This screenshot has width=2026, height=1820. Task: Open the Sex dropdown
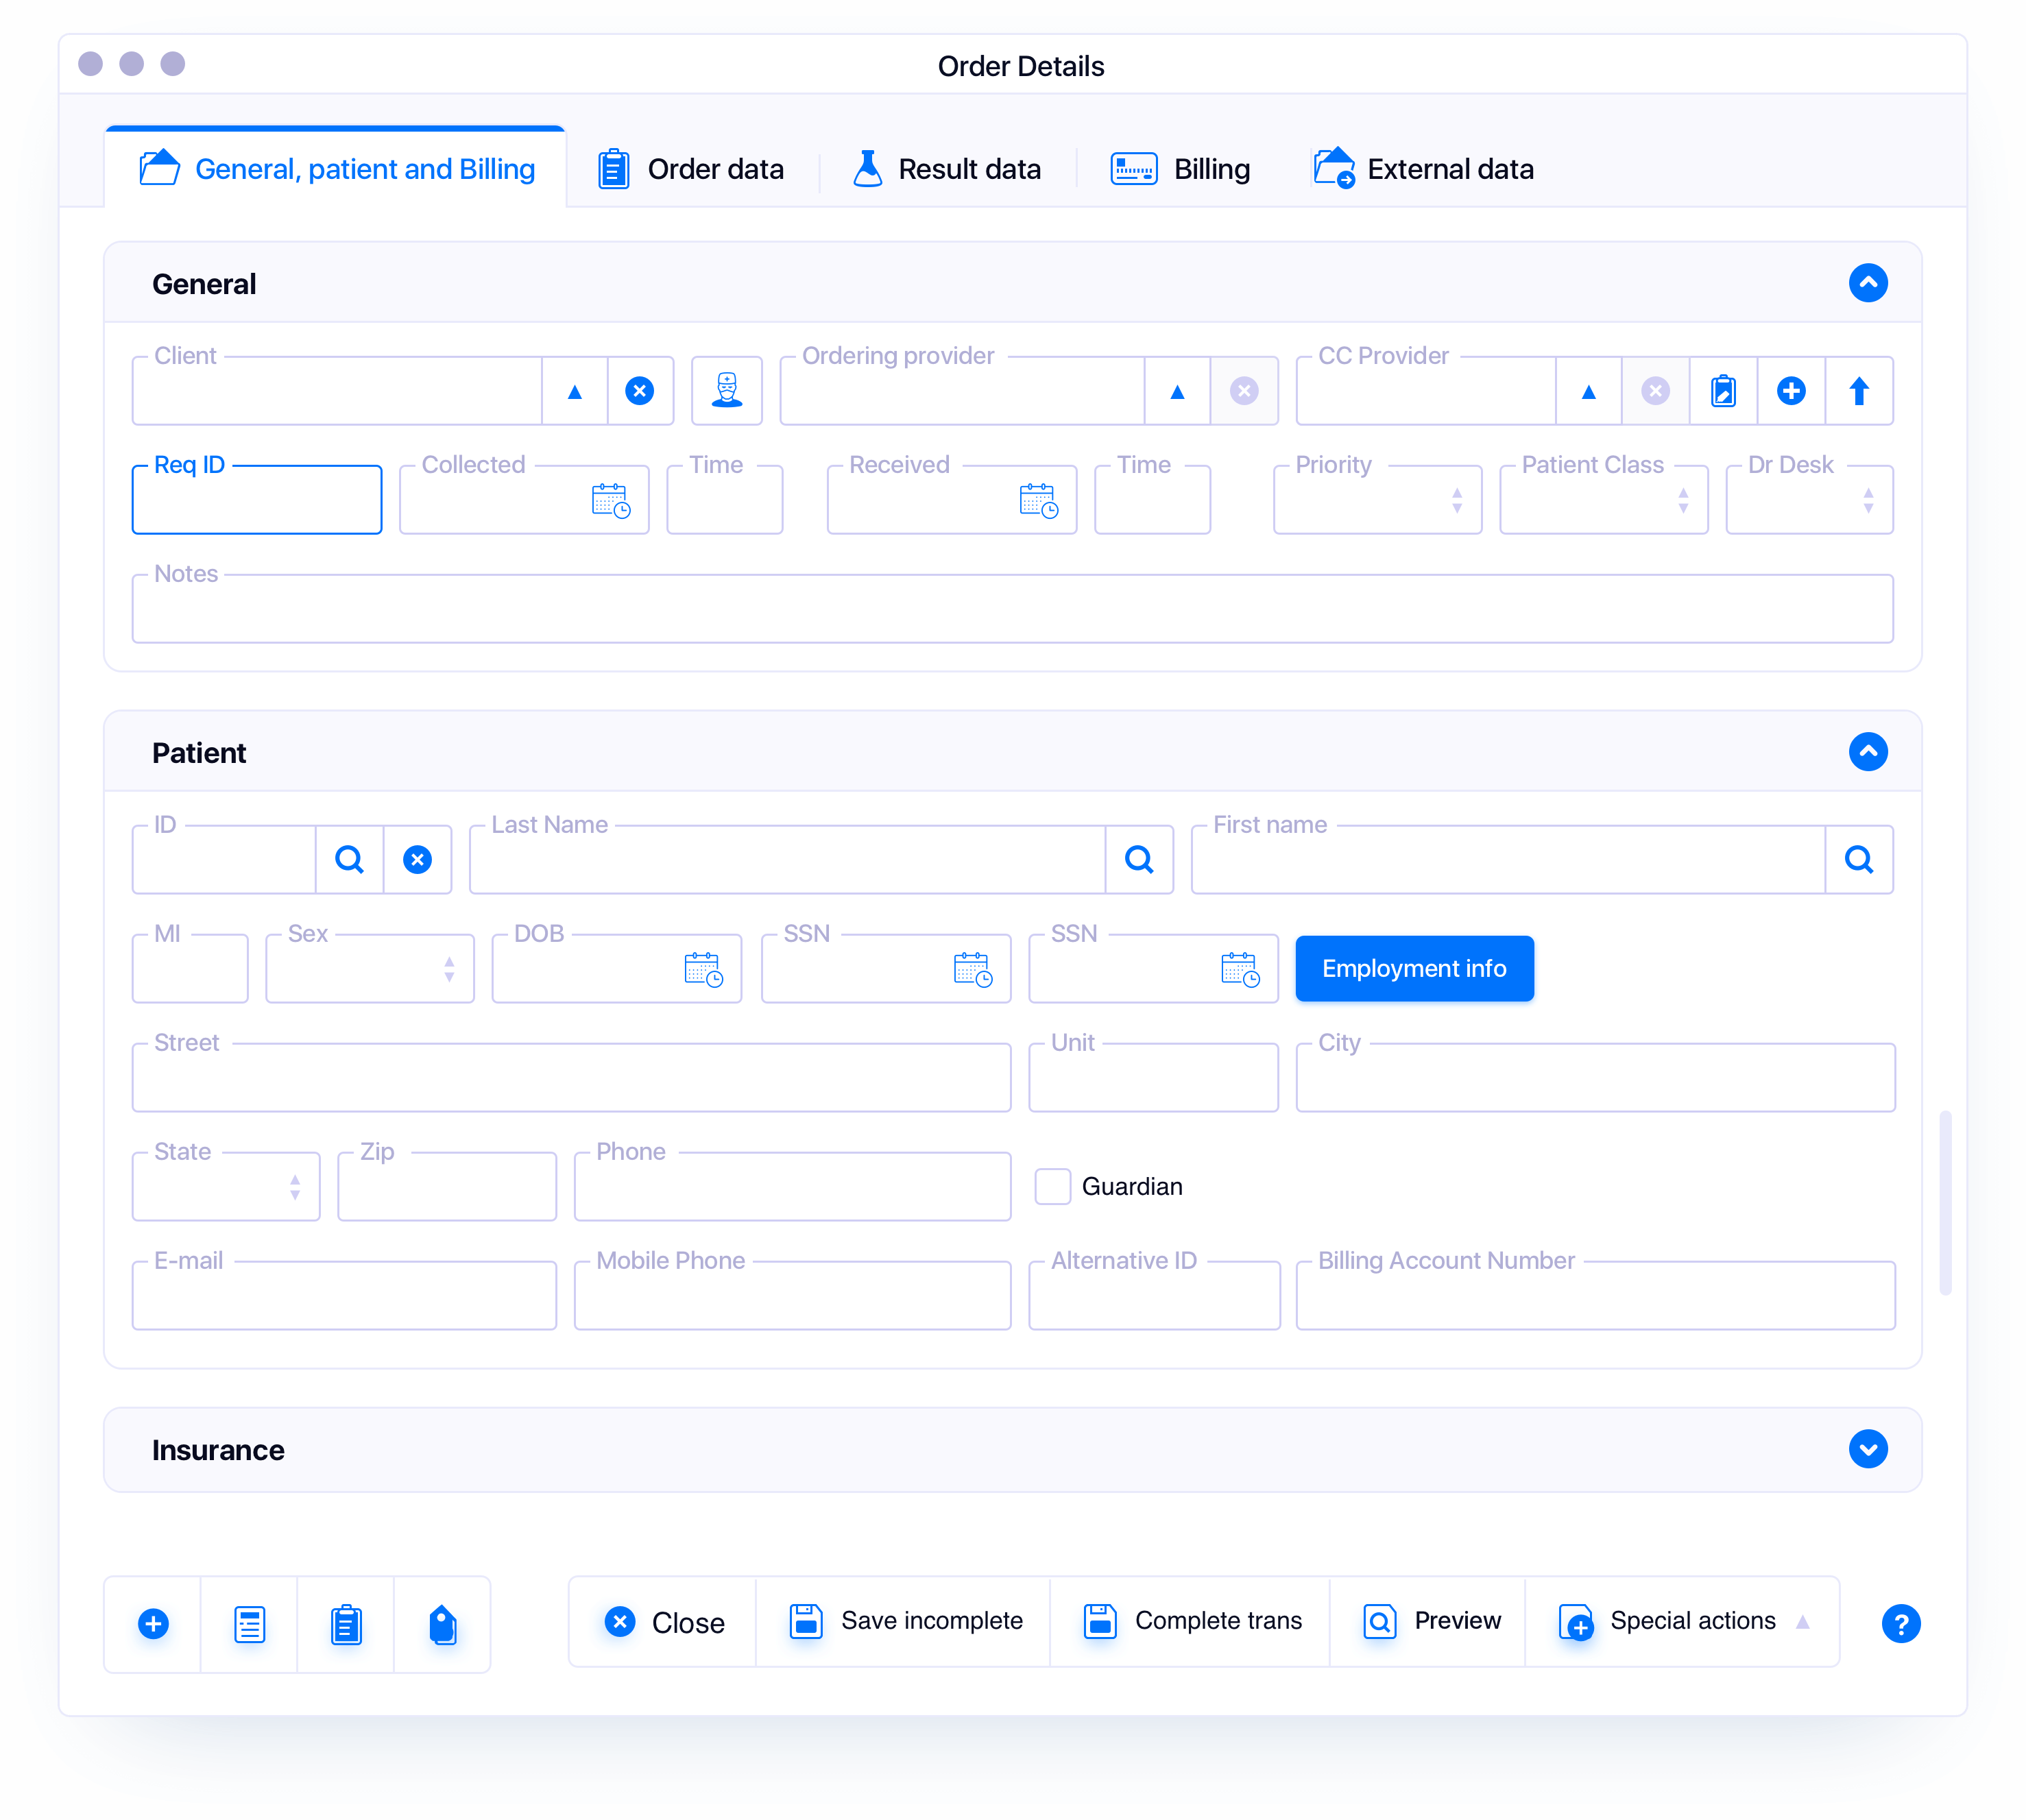click(x=369, y=969)
